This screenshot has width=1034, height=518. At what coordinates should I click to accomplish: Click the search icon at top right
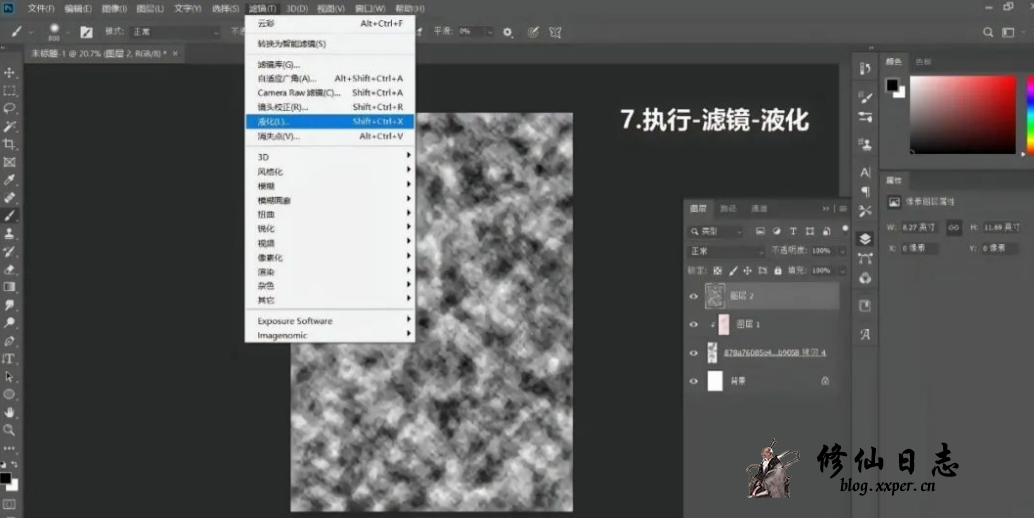coord(987,32)
